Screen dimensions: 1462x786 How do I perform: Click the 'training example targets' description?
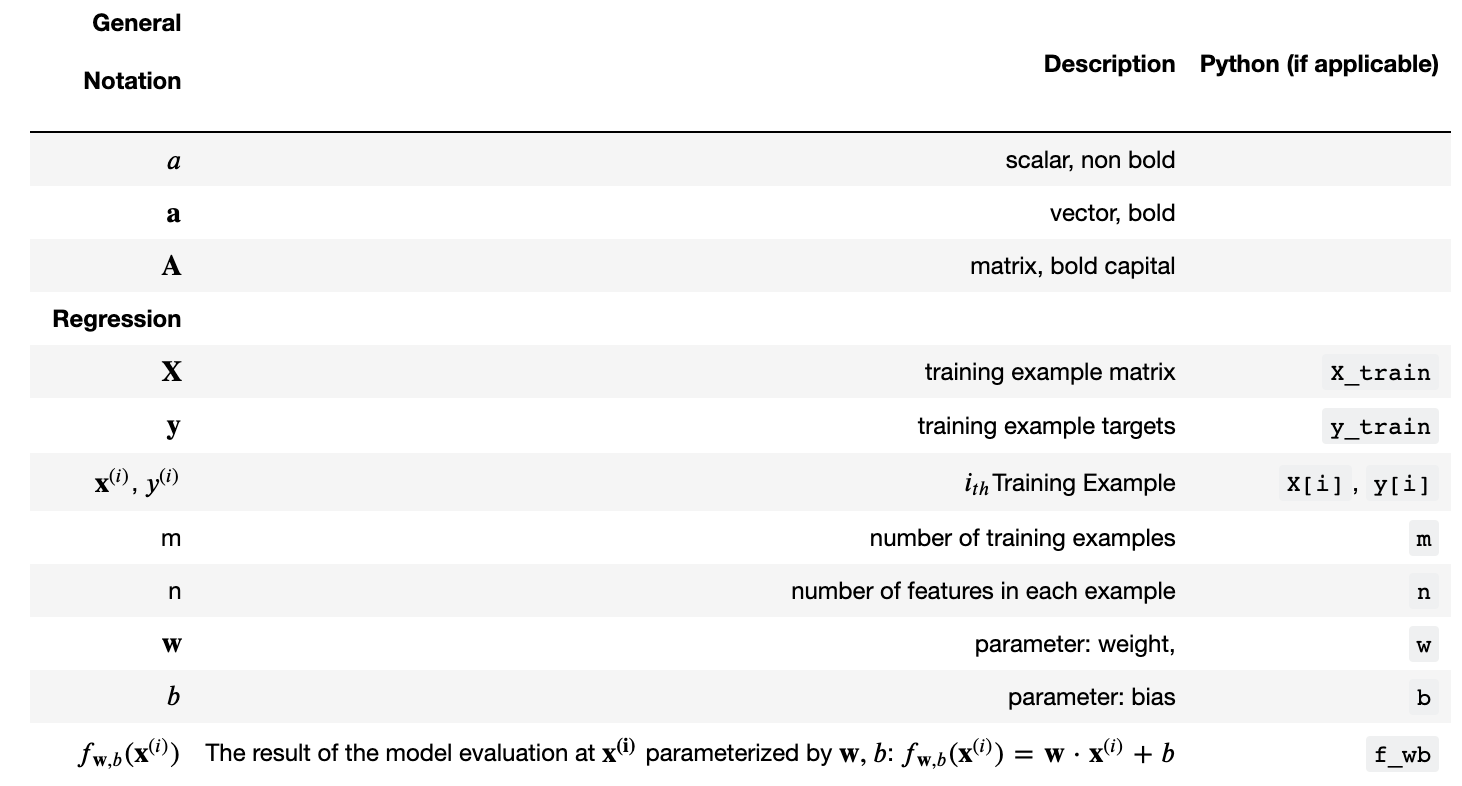(1046, 426)
